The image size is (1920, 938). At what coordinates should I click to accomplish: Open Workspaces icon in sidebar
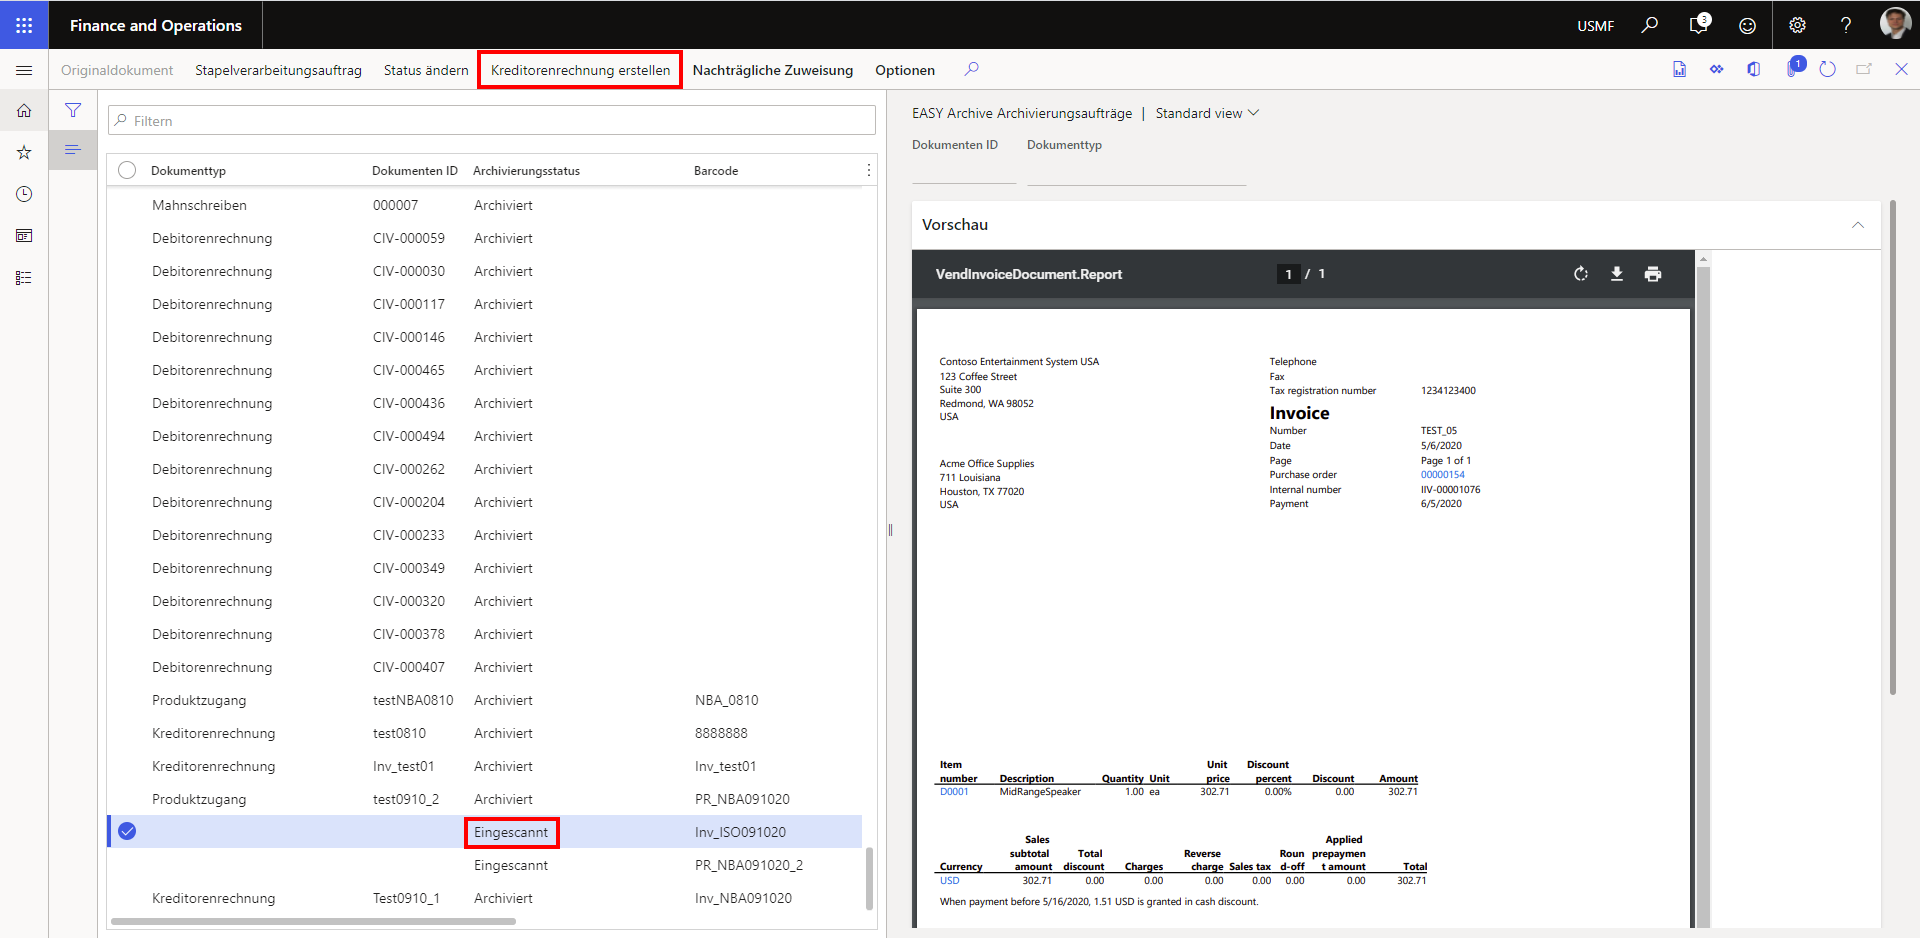point(24,236)
